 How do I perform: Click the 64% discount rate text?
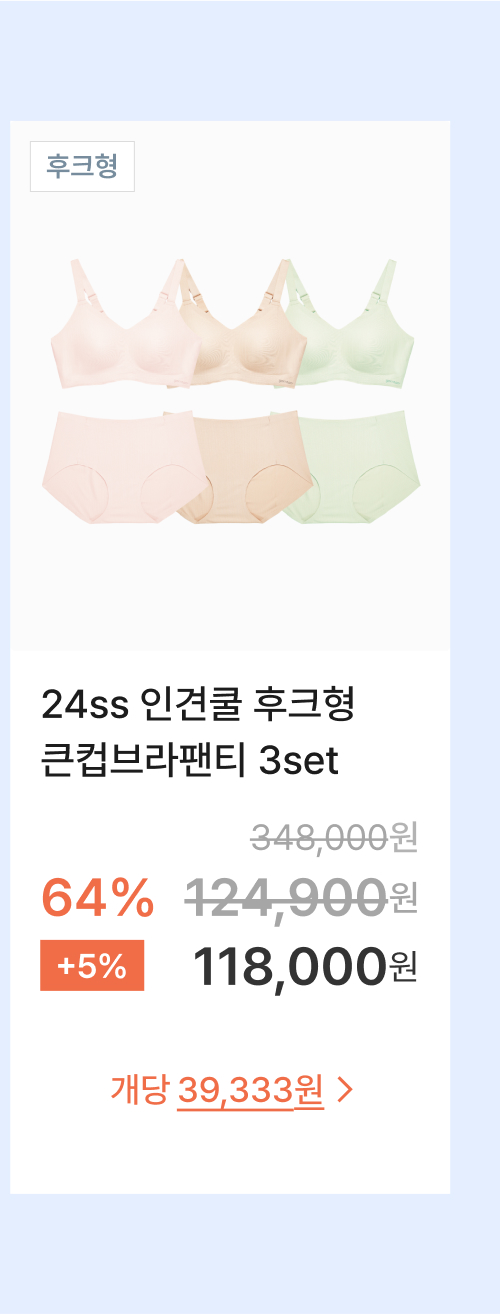point(97,897)
